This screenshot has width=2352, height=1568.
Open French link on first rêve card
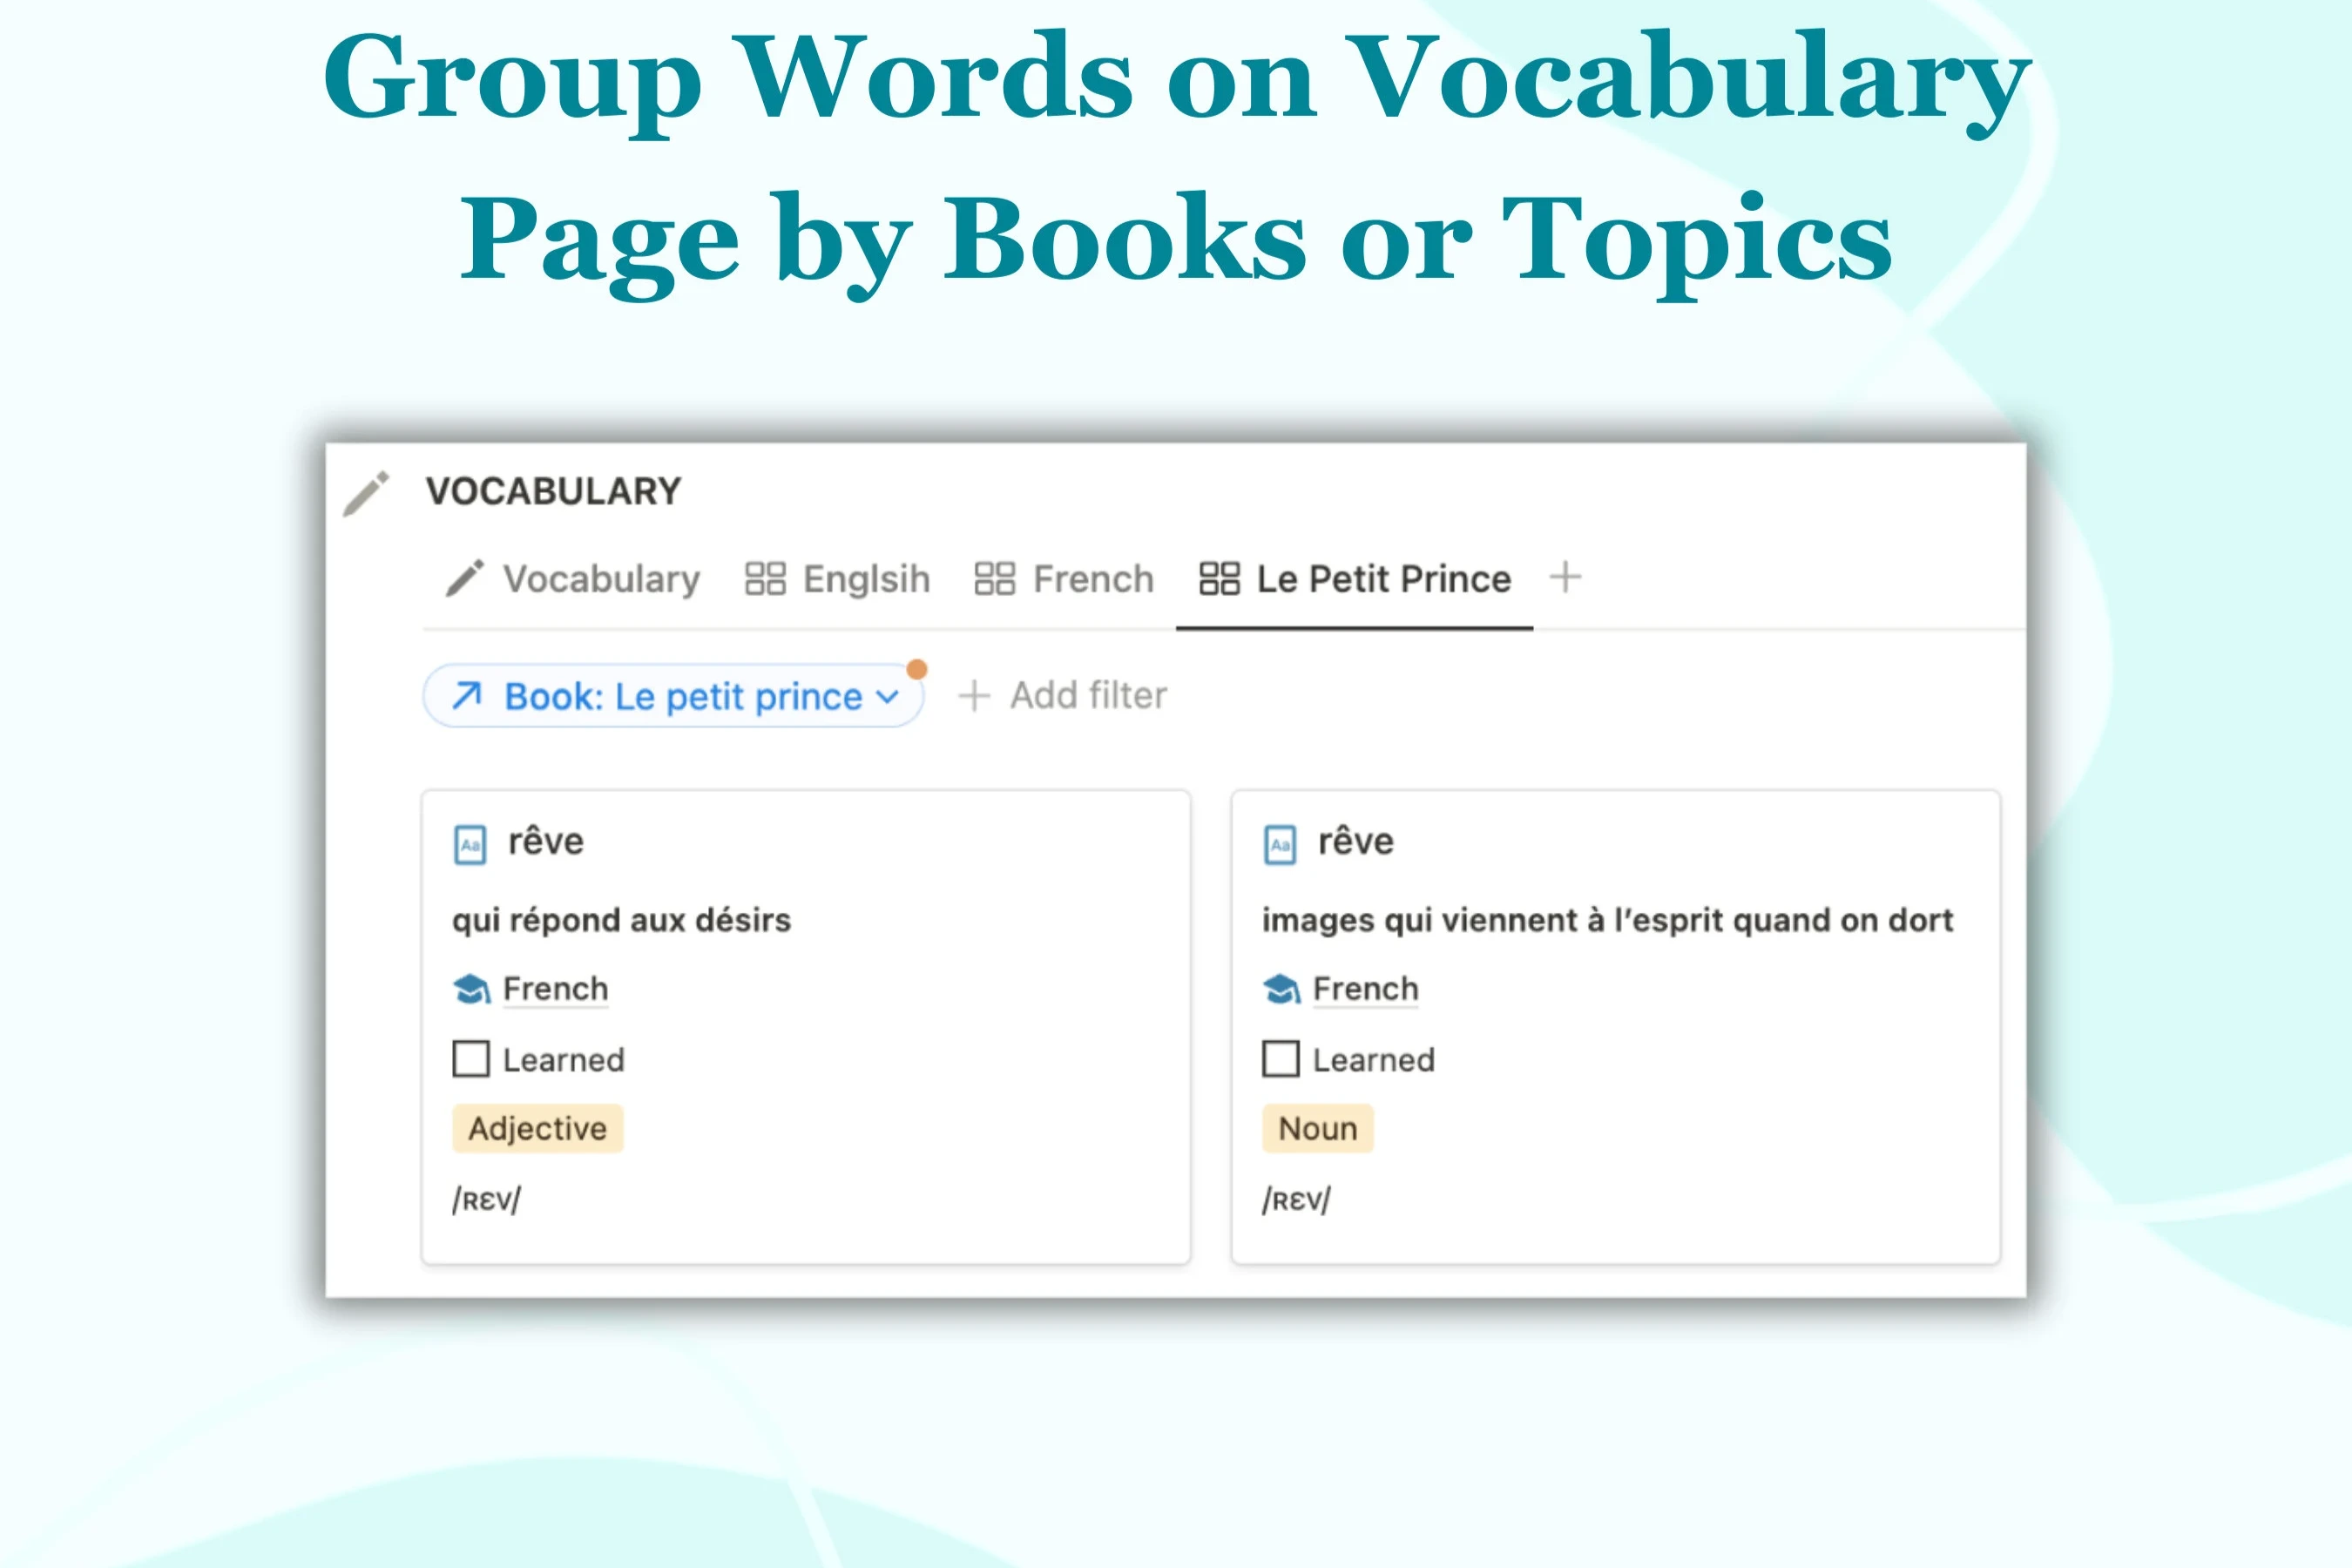(x=555, y=989)
